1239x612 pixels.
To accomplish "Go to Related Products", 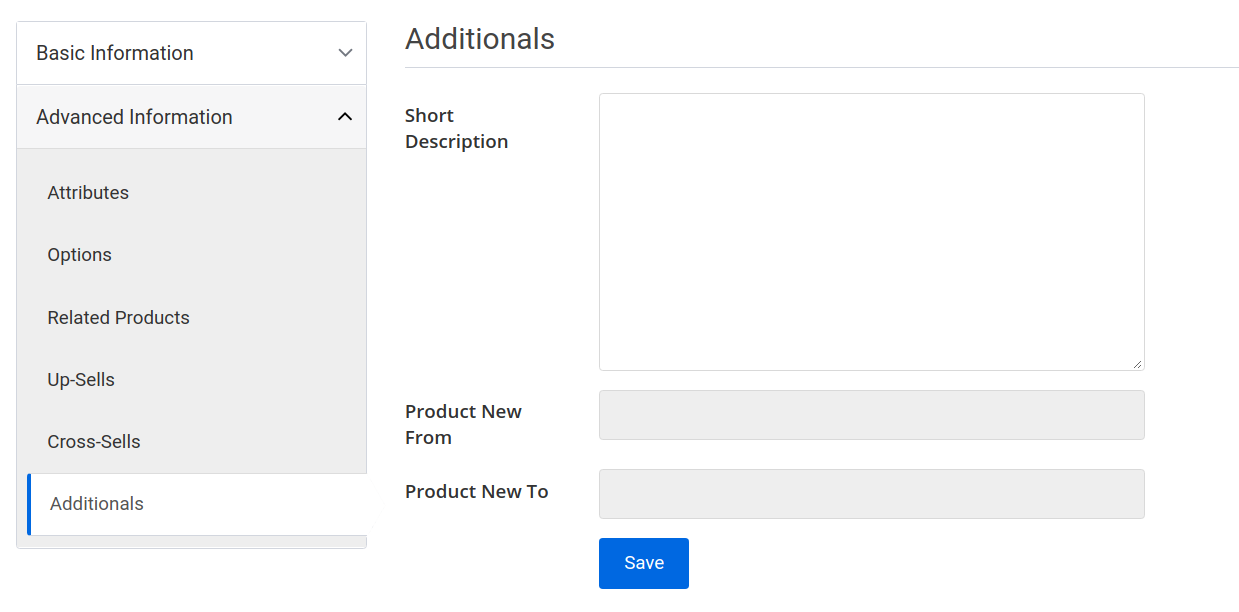I will pyautogui.click(x=118, y=317).
